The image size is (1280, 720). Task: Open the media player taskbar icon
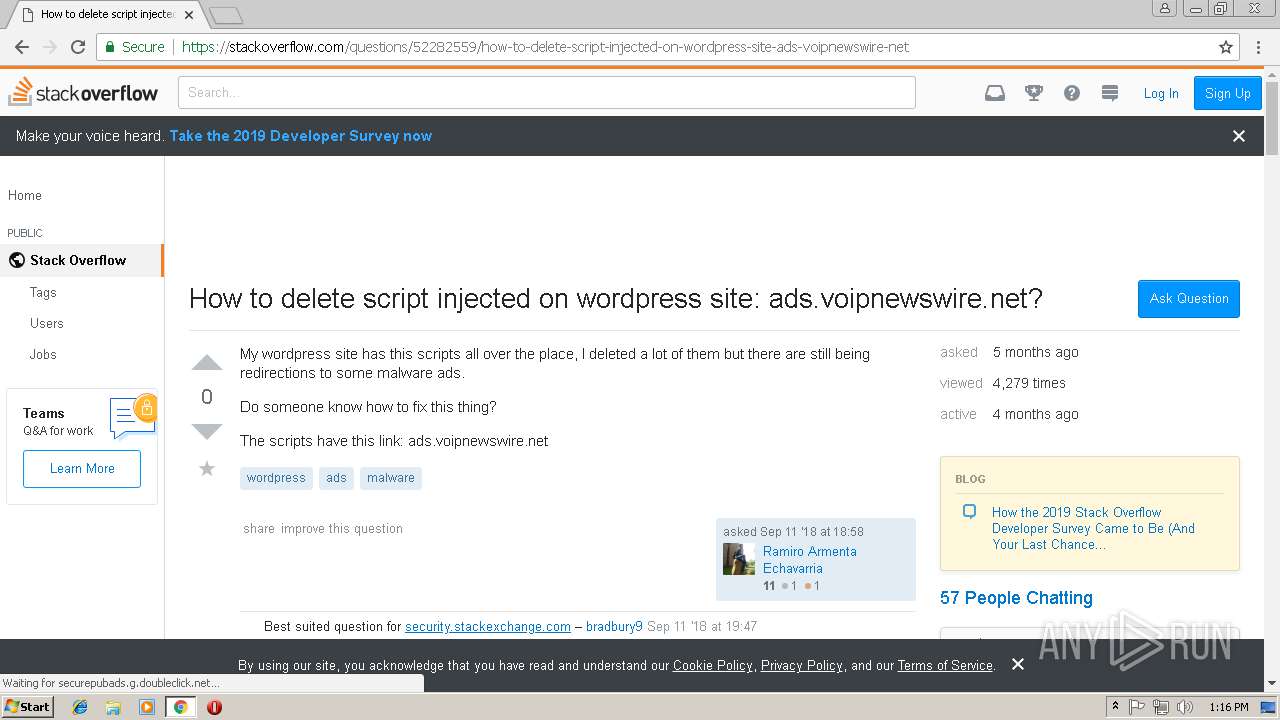(x=147, y=707)
